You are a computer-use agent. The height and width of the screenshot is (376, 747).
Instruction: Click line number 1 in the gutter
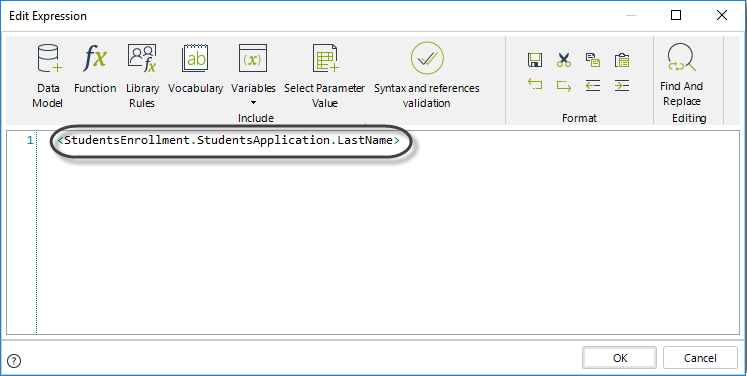point(30,140)
